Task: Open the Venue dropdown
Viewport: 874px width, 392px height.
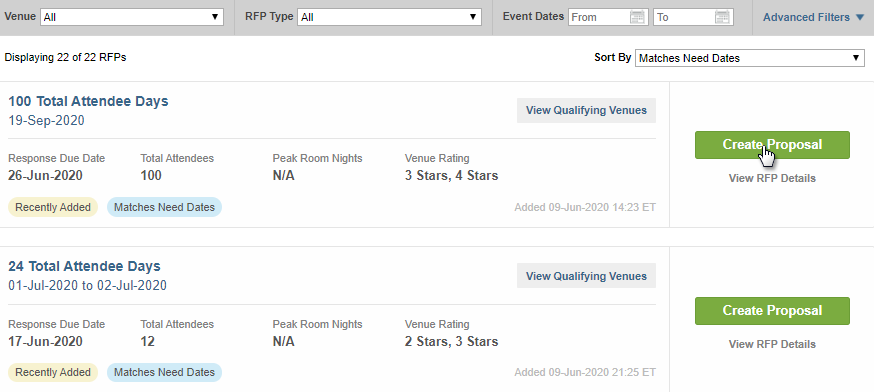Action: point(132,17)
